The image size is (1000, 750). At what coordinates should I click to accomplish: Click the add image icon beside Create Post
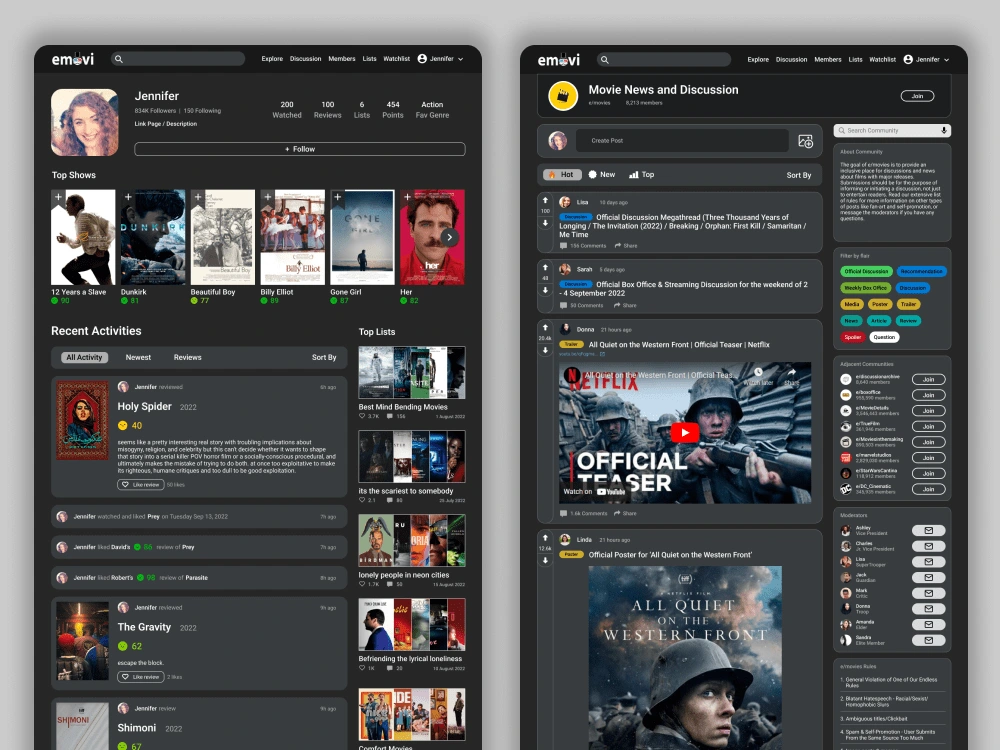tap(805, 141)
